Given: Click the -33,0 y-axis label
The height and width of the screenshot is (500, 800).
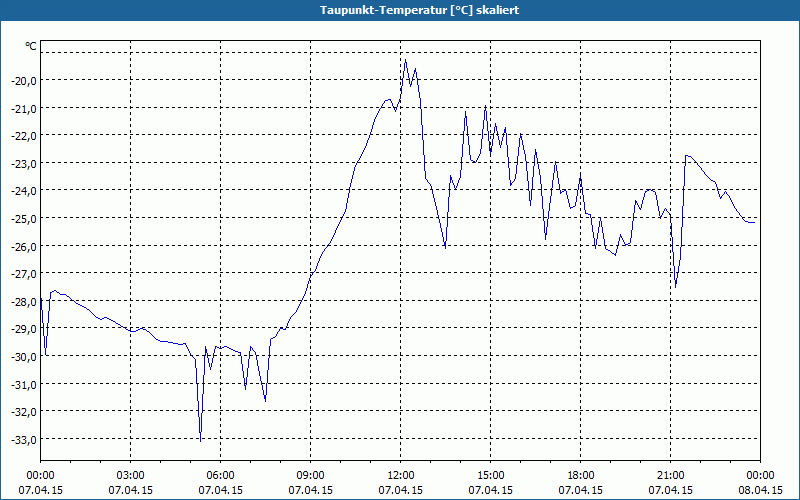Looking at the screenshot, I should point(26,439).
